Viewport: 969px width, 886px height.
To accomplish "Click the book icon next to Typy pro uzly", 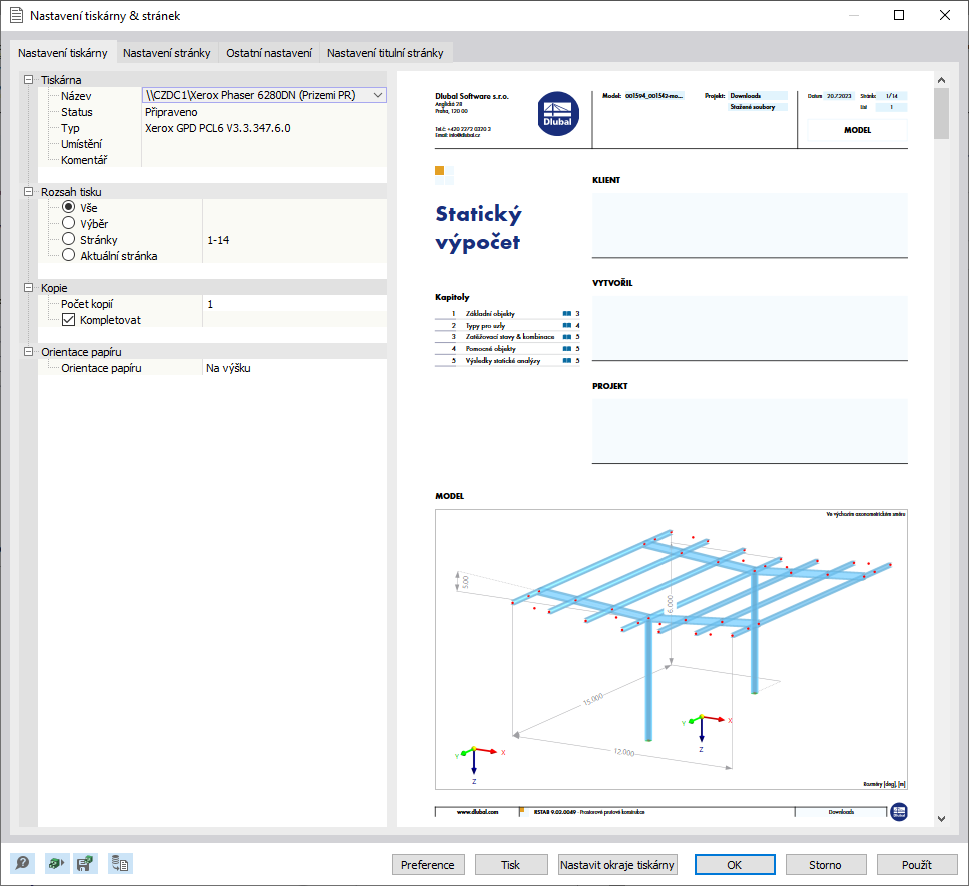I will click(567, 326).
